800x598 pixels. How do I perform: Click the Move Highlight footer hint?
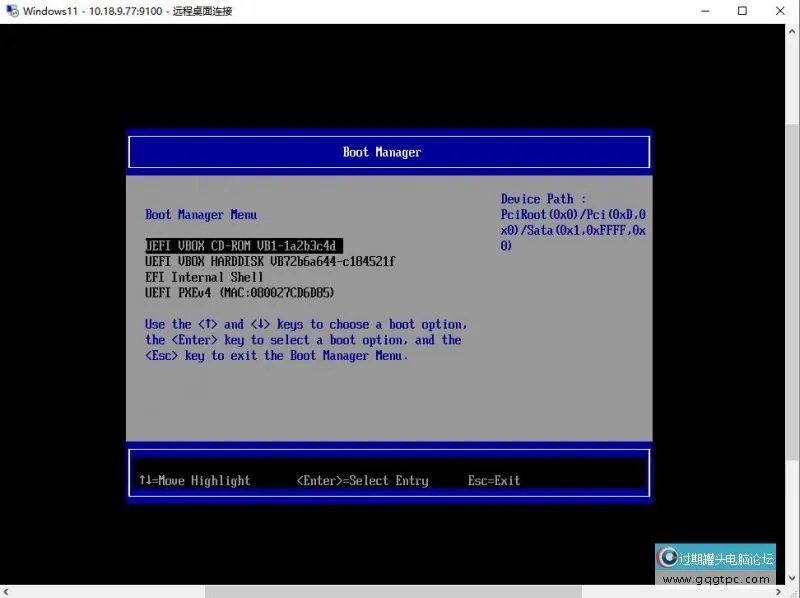pos(195,481)
